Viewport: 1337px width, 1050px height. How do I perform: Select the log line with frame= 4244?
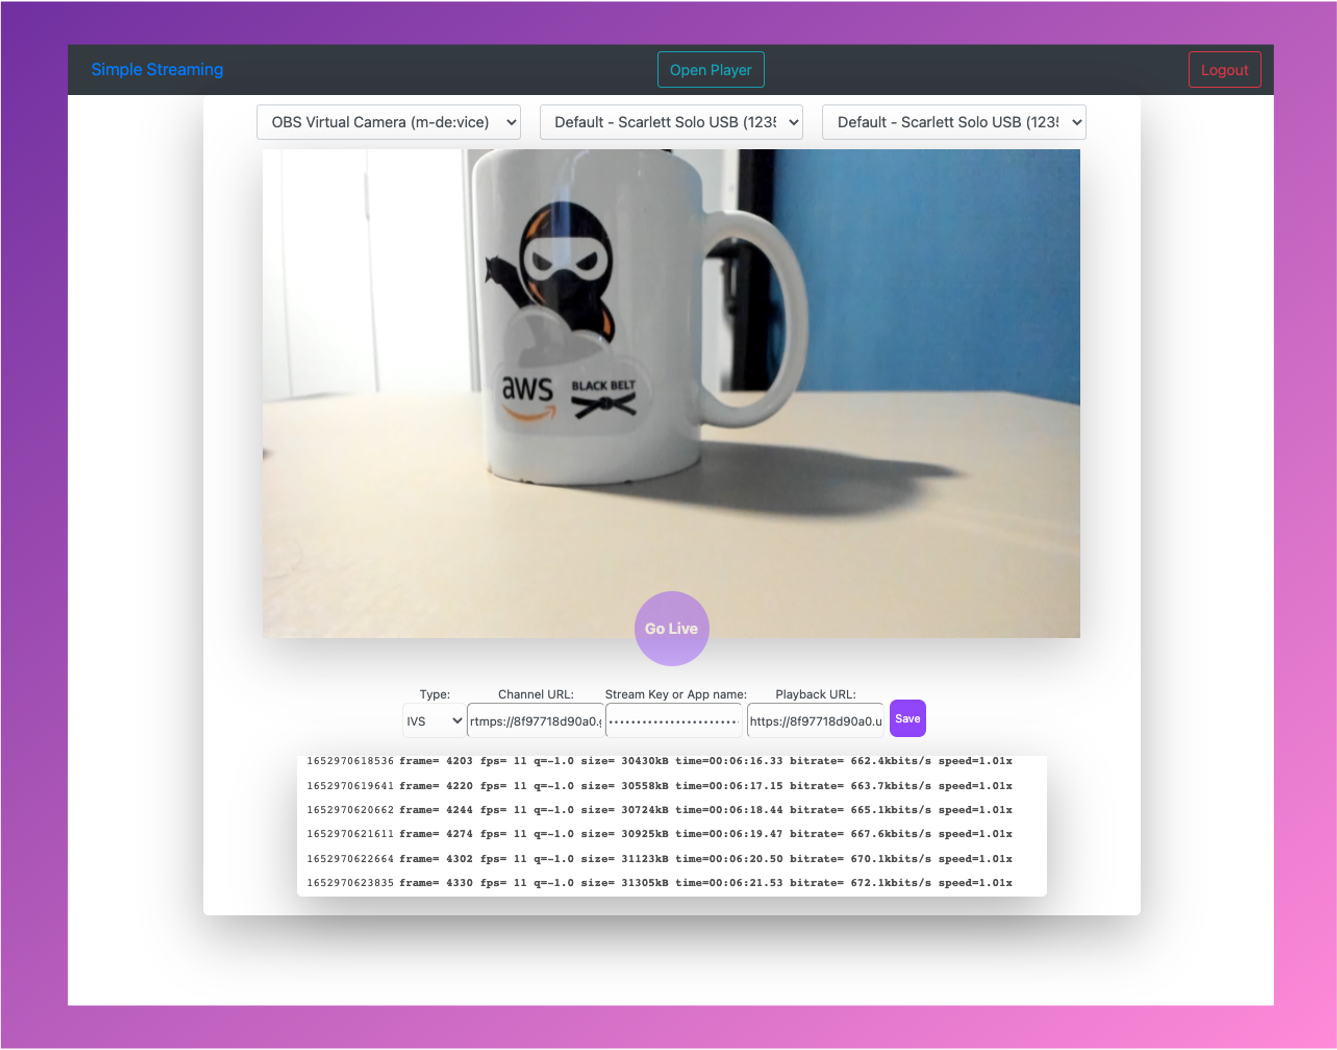(660, 810)
